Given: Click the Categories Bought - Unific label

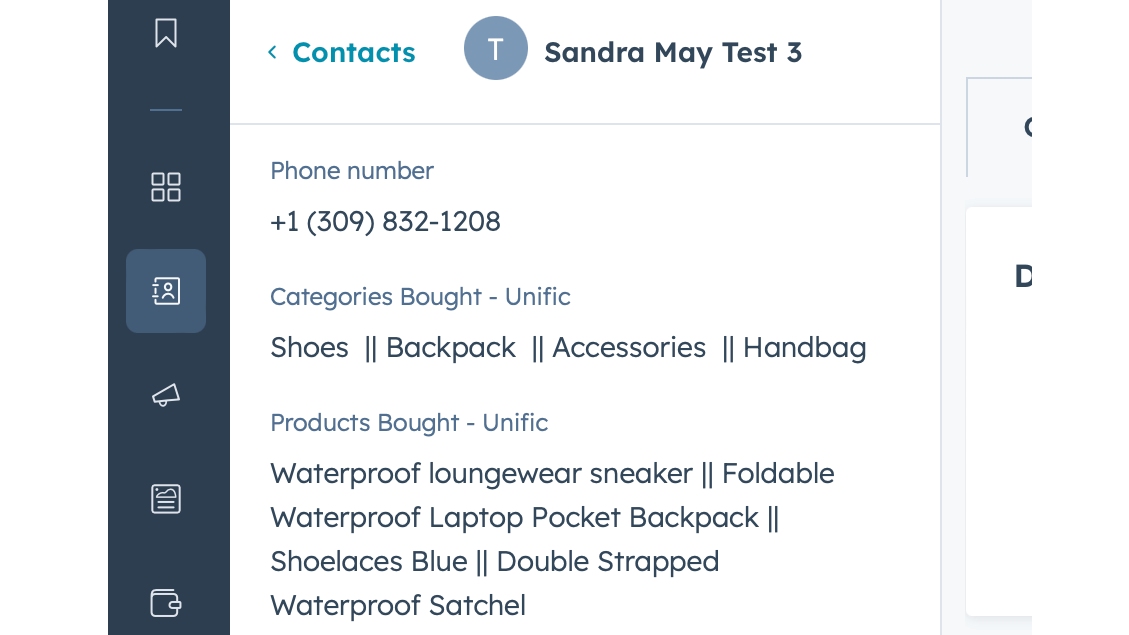Looking at the screenshot, I should point(420,297).
